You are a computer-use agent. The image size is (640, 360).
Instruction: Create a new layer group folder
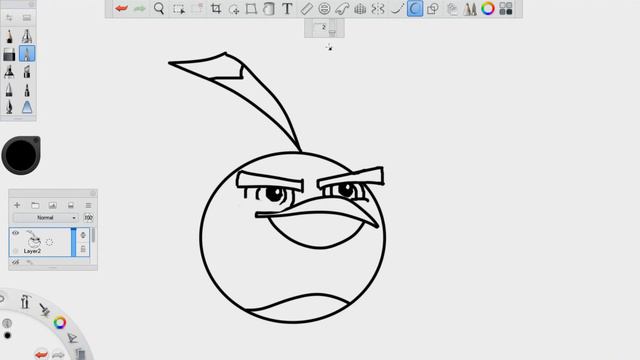pyautogui.click(x=35, y=205)
